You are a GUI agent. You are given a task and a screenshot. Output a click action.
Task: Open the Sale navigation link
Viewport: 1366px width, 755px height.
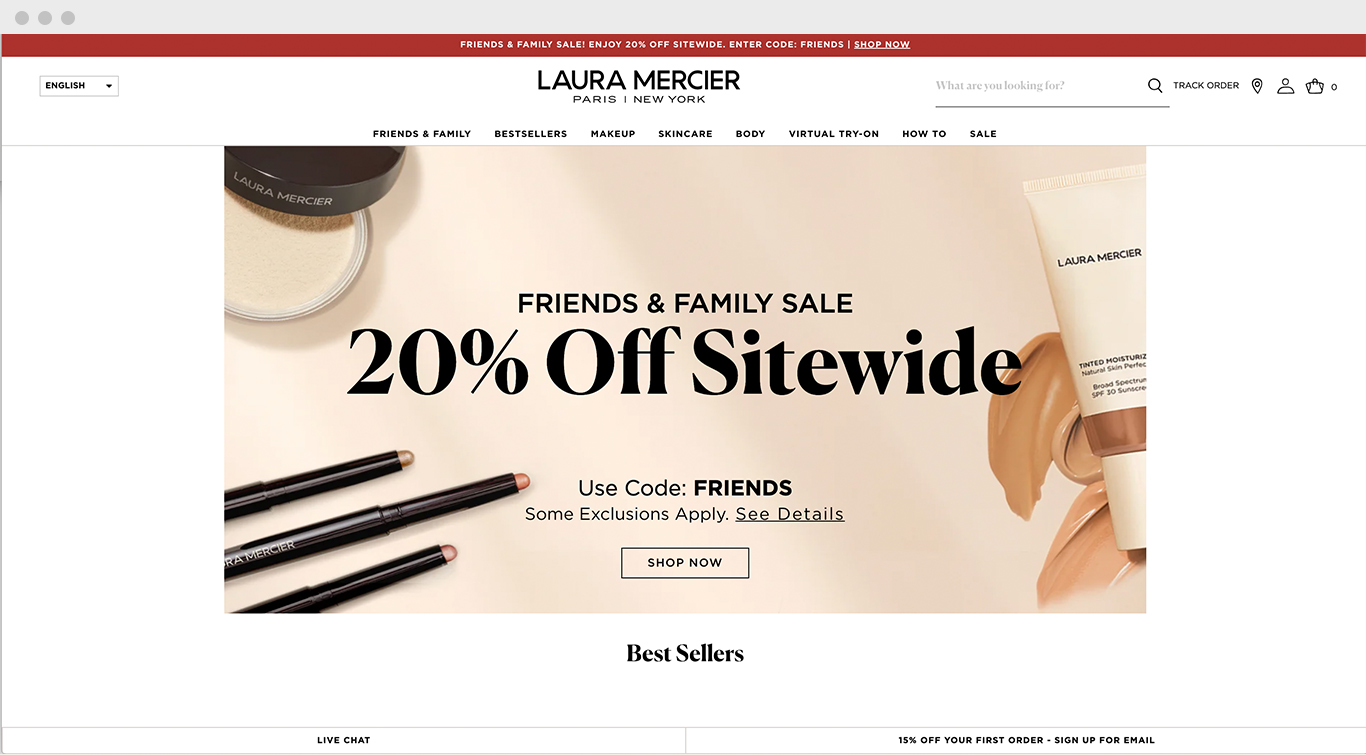(983, 134)
